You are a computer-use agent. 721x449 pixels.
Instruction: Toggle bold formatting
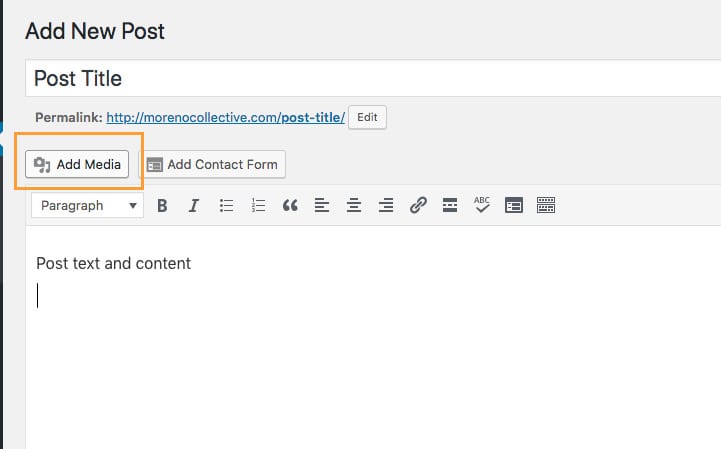coord(162,205)
